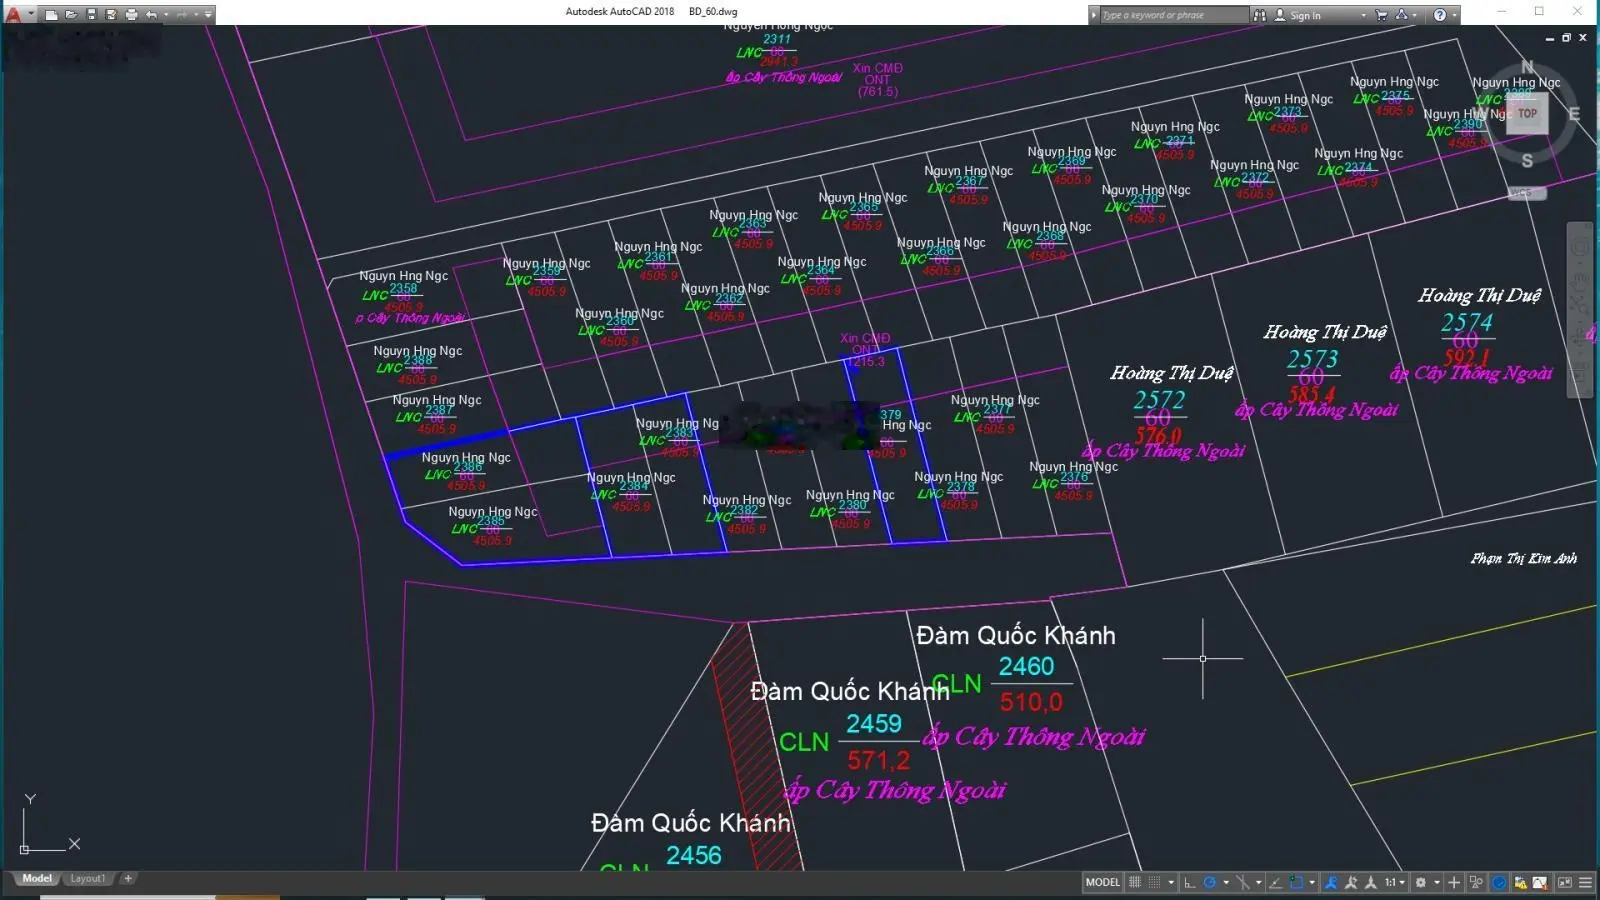This screenshot has width=1600, height=900.
Task: Select the area value 510,0 text
Action: pyautogui.click(x=1031, y=702)
